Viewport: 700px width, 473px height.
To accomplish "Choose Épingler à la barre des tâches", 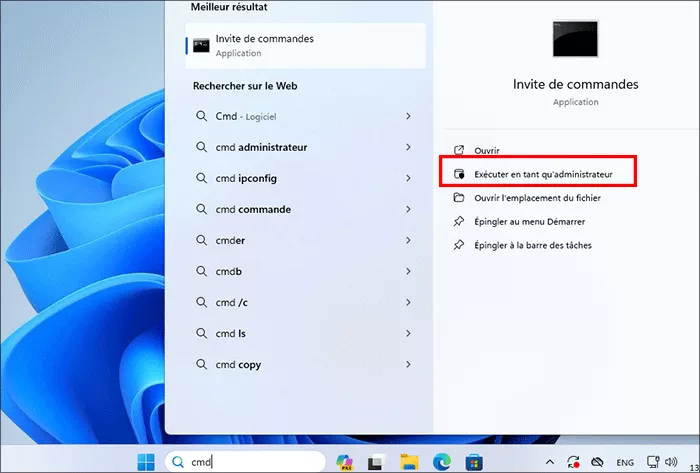I will point(533,245).
